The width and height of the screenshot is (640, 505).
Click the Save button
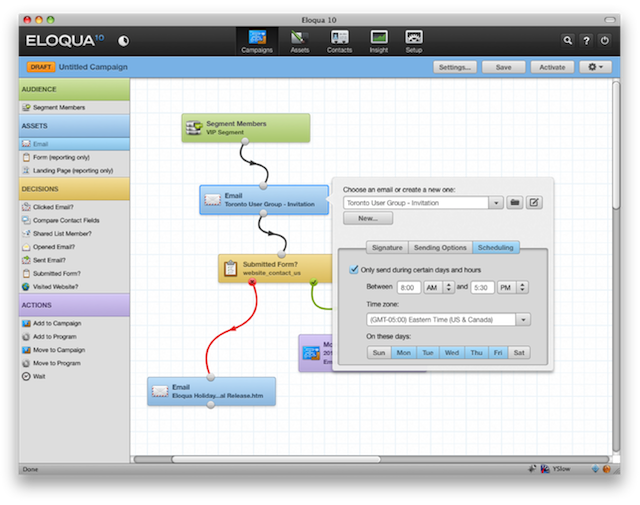click(503, 67)
